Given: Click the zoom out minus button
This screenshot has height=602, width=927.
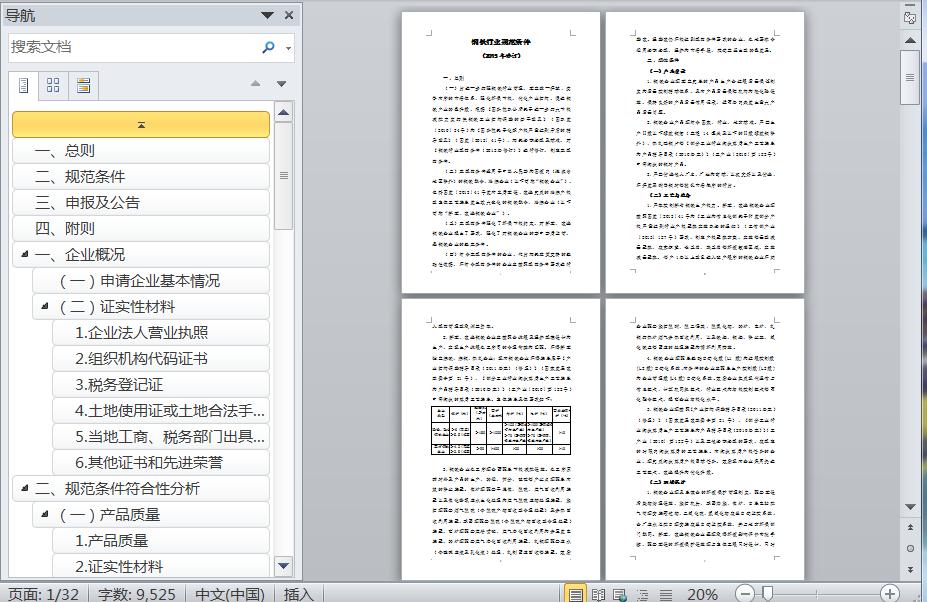Looking at the screenshot, I should click(744, 594).
